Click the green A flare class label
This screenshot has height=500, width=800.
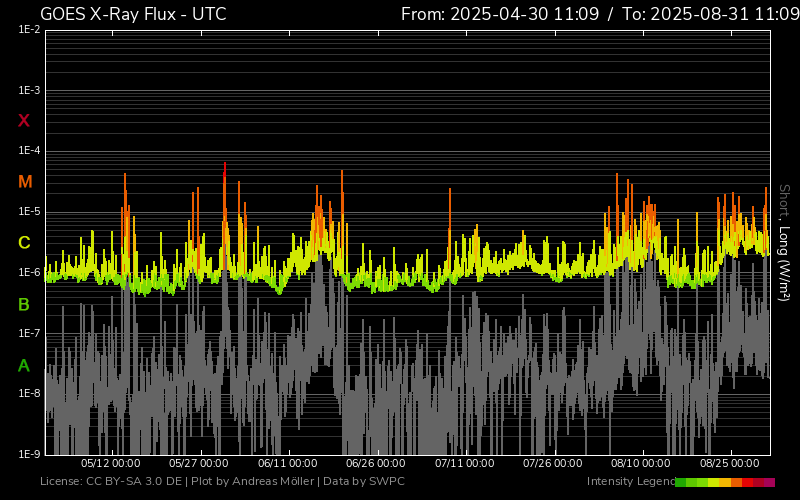24,365
